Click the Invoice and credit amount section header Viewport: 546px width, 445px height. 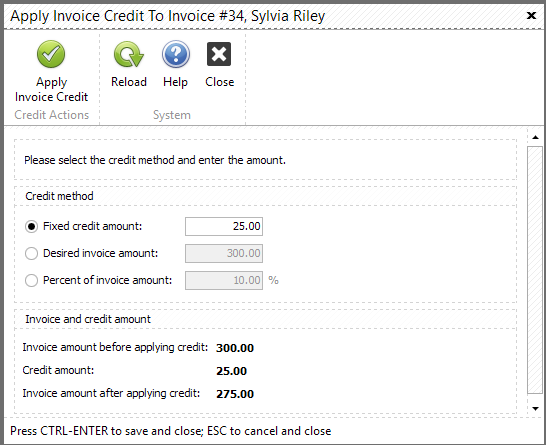pos(88,319)
